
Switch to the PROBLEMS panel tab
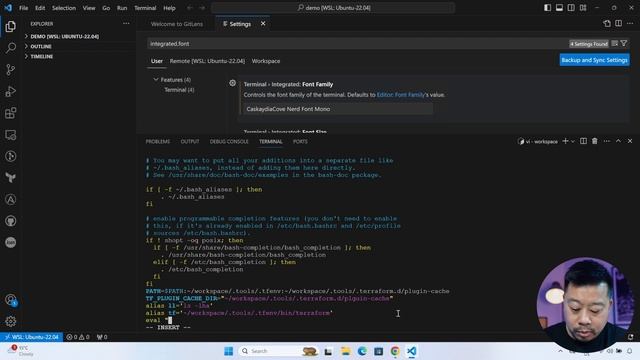tap(158, 141)
